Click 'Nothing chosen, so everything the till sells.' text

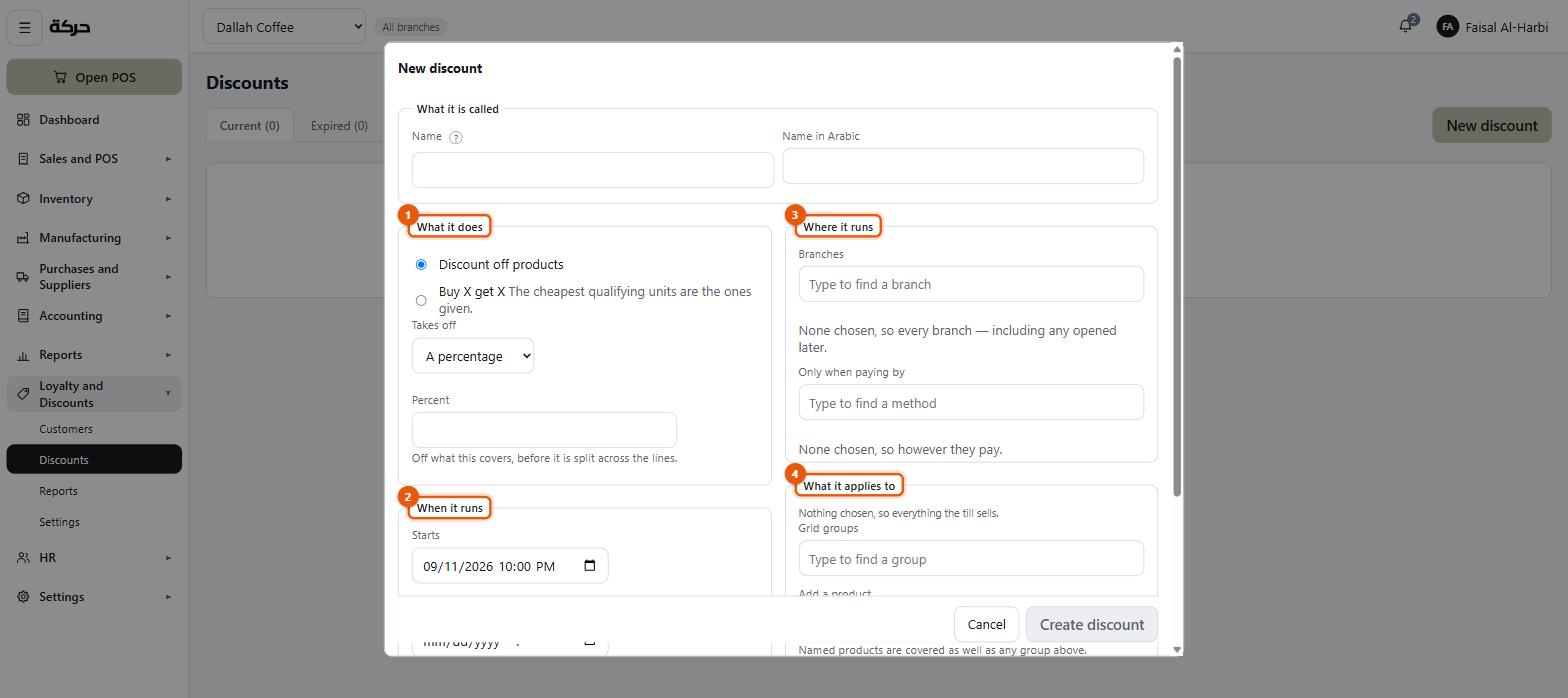coord(898,513)
